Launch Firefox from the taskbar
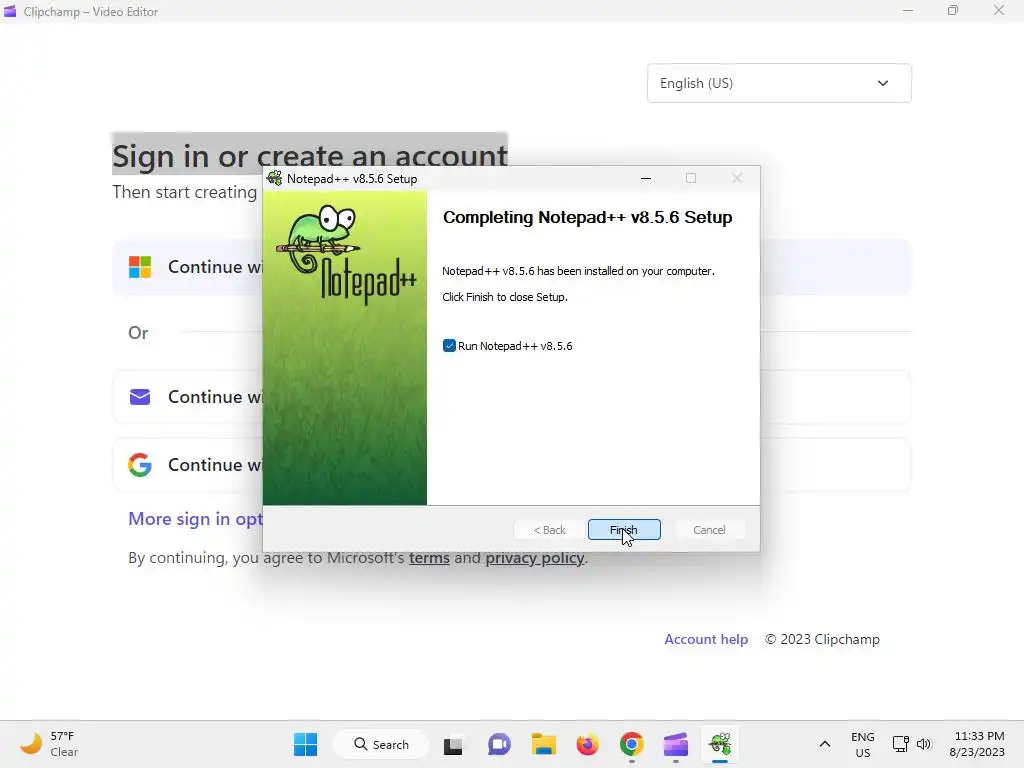Viewport: 1024px width, 768px height. click(x=588, y=744)
